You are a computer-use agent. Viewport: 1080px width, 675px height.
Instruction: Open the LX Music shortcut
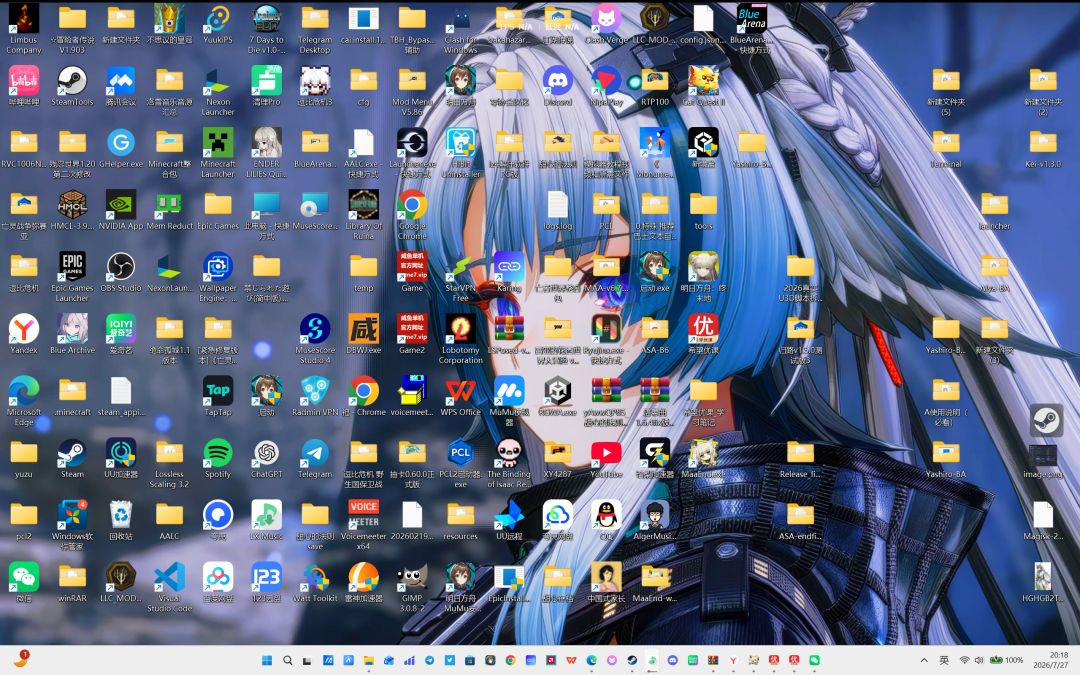click(267, 519)
